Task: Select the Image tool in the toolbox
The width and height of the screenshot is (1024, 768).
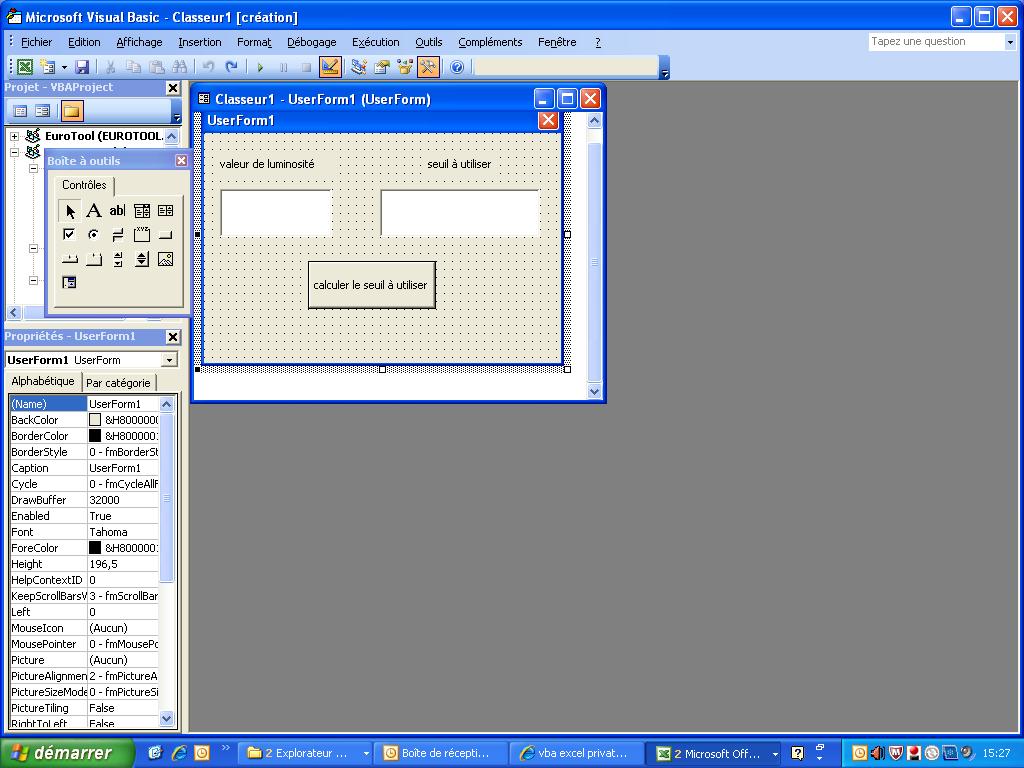Action: coord(166,259)
